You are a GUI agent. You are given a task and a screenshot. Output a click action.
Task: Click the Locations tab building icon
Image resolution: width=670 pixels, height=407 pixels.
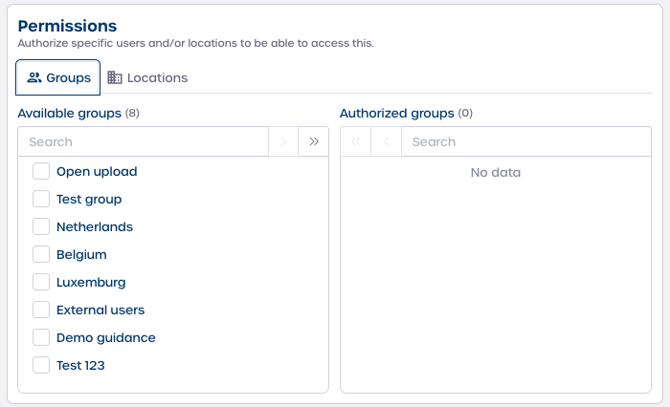[x=115, y=78]
